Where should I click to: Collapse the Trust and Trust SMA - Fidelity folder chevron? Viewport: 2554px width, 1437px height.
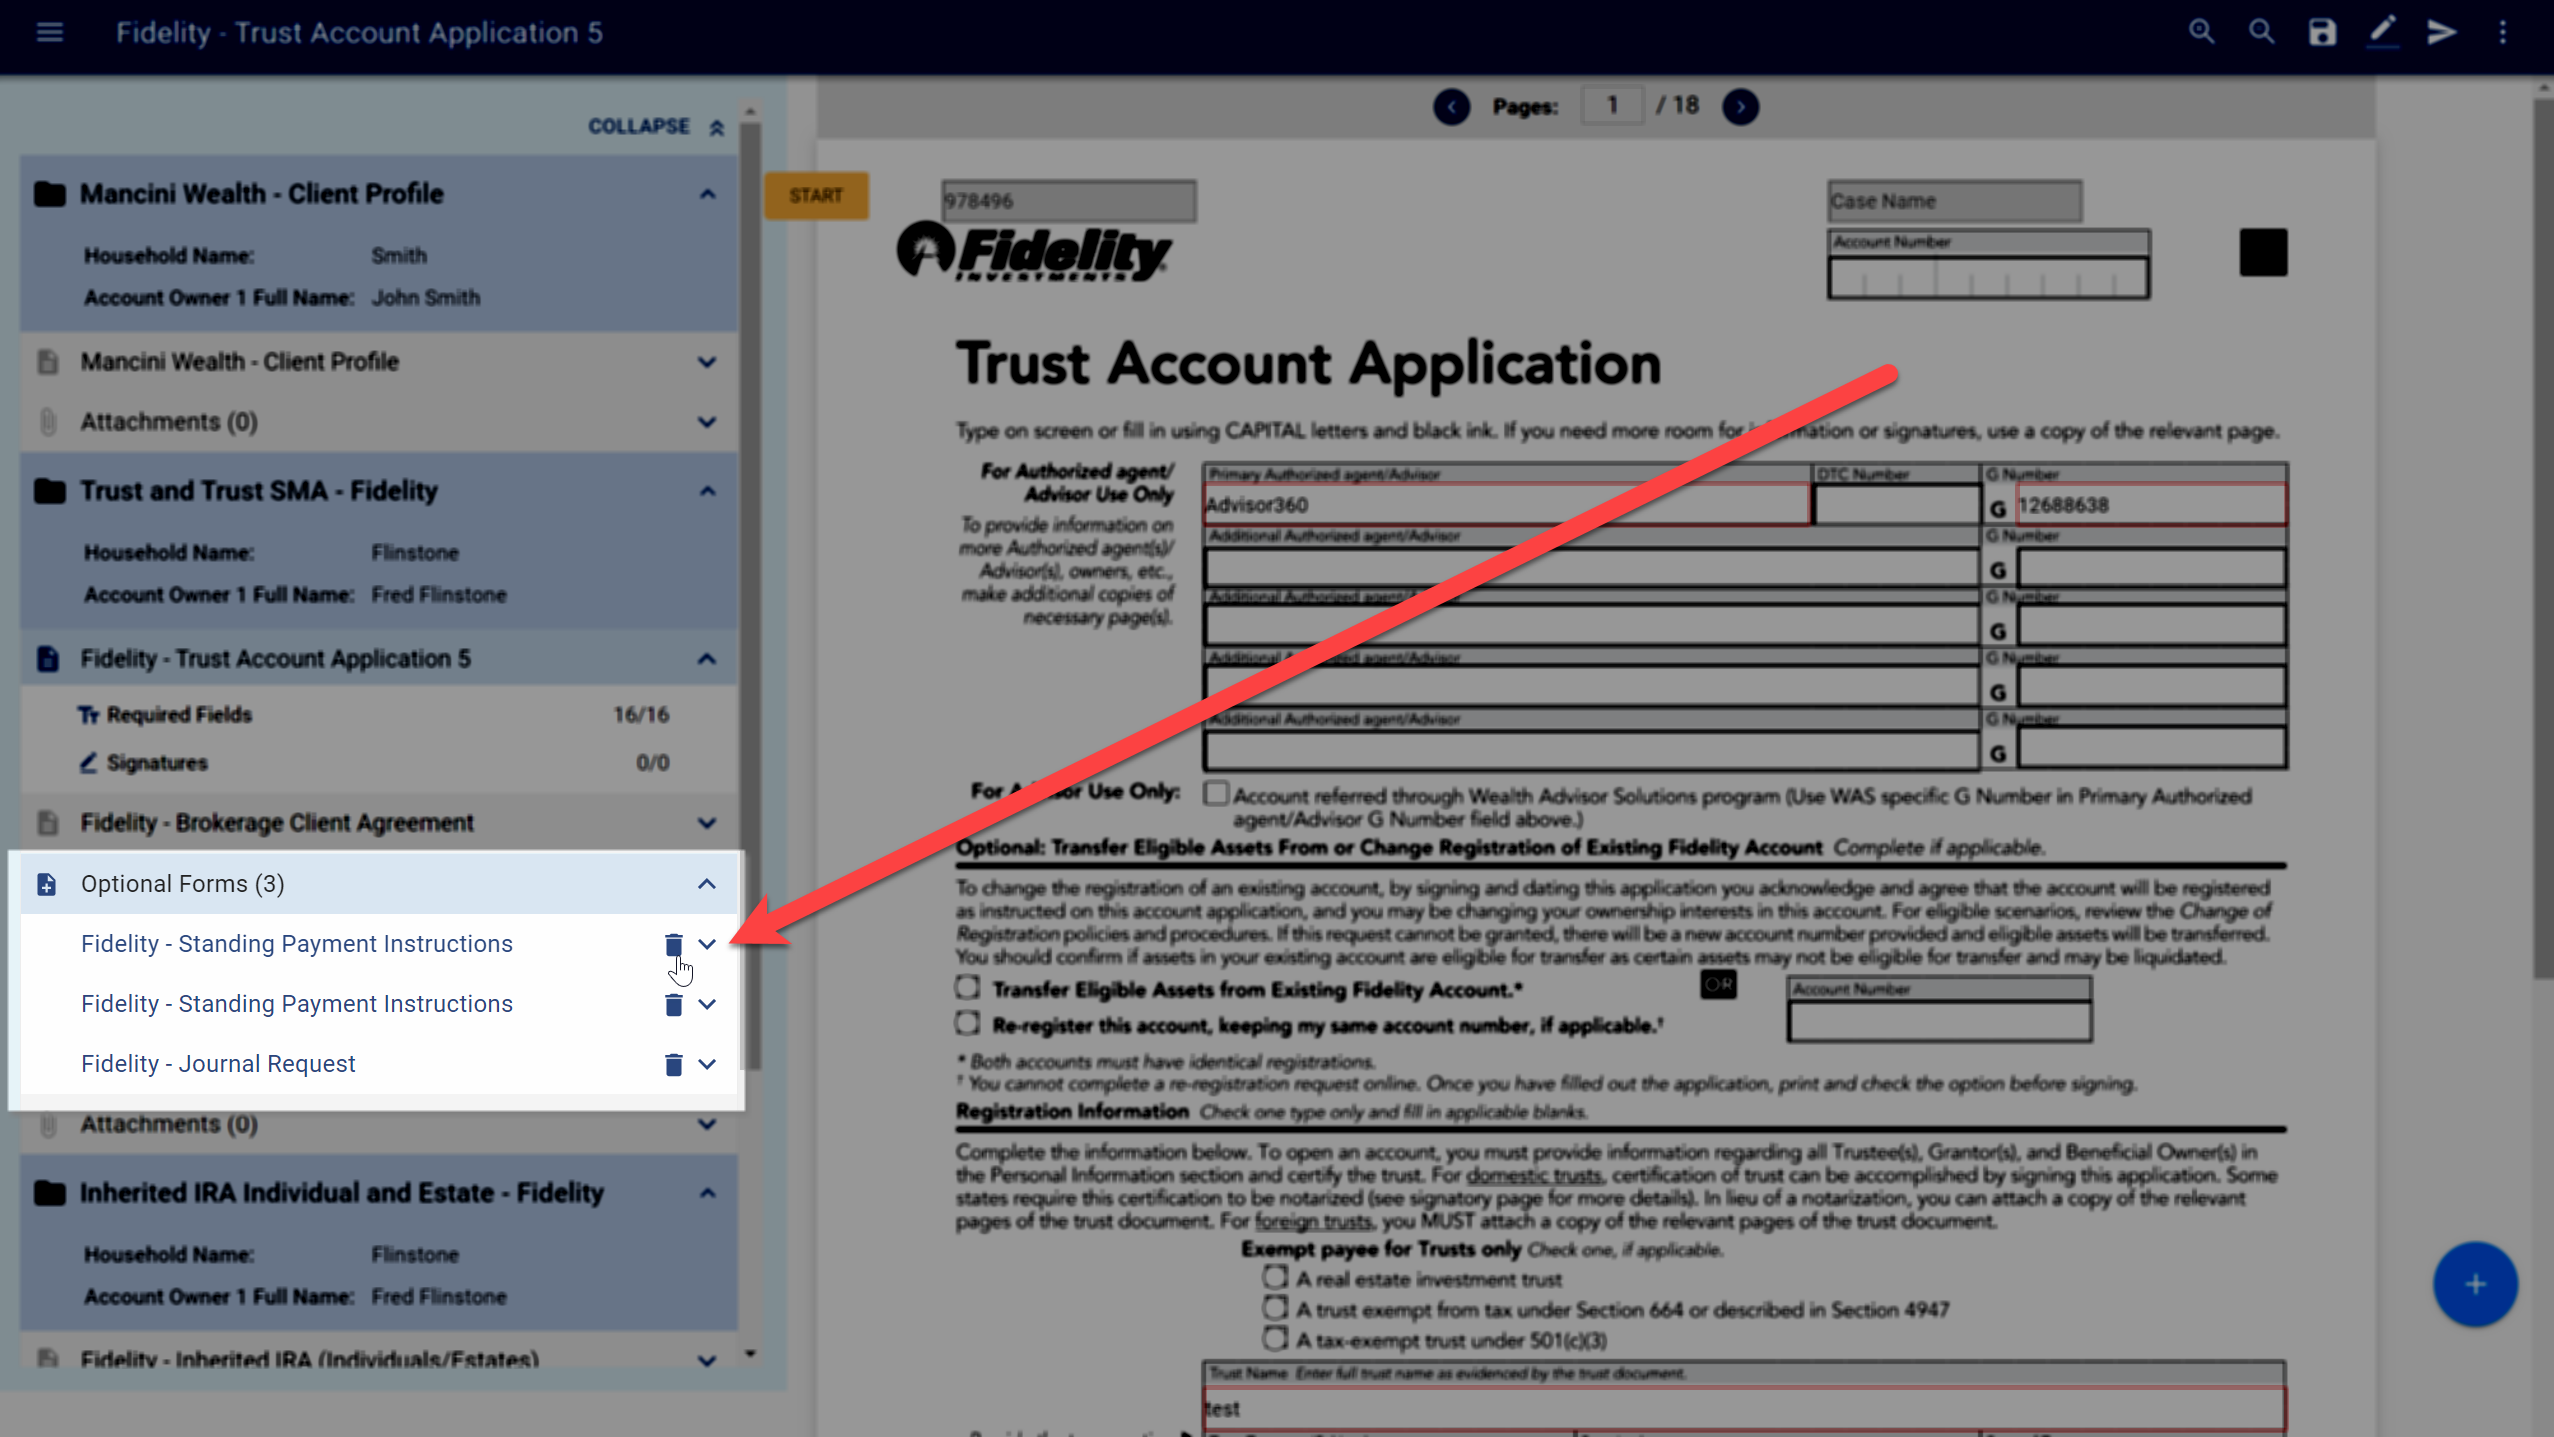tap(707, 491)
